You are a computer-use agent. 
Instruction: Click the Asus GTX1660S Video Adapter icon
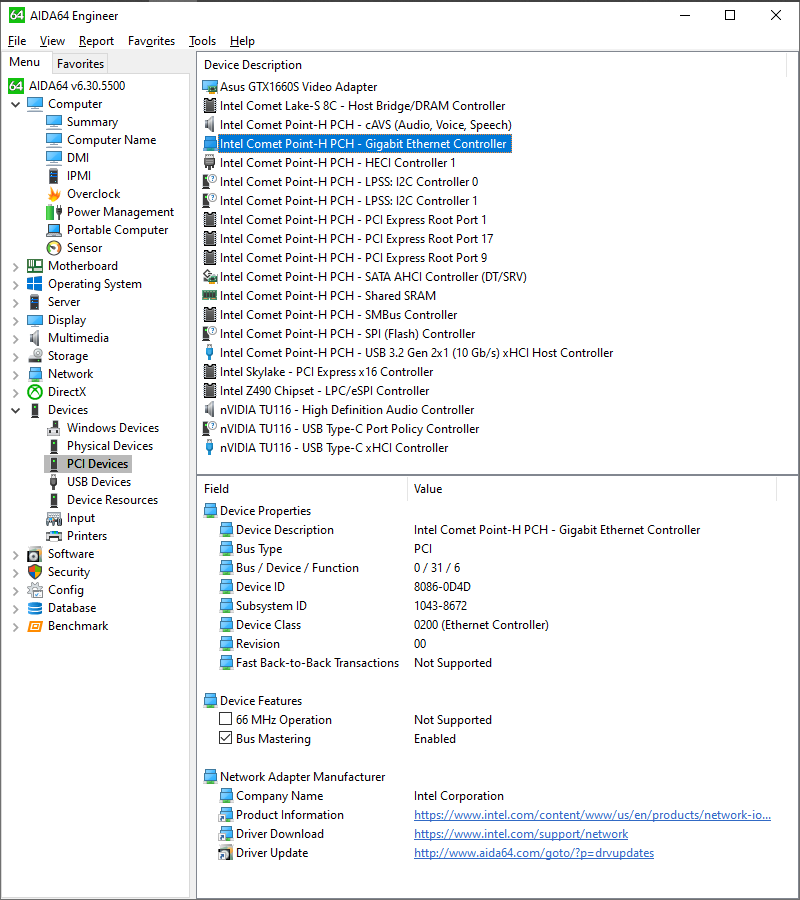pos(210,87)
